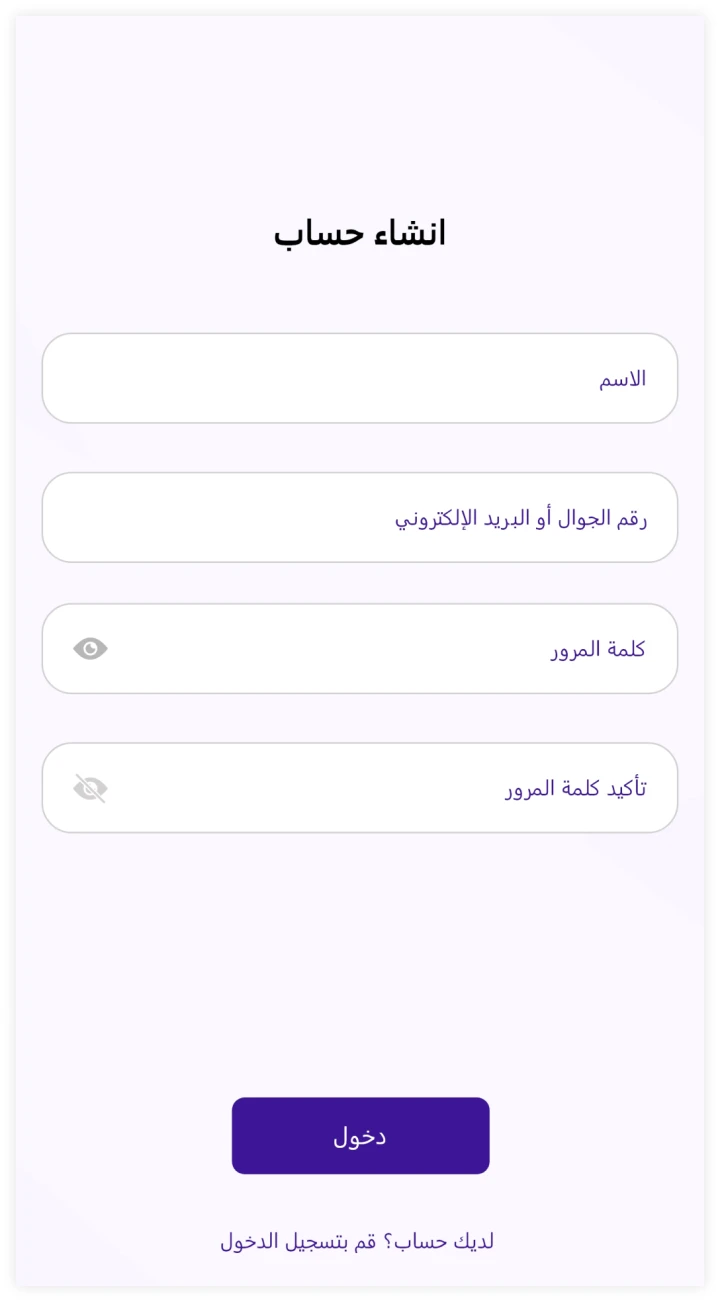Click the الاسم placeholder text

(622, 379)
